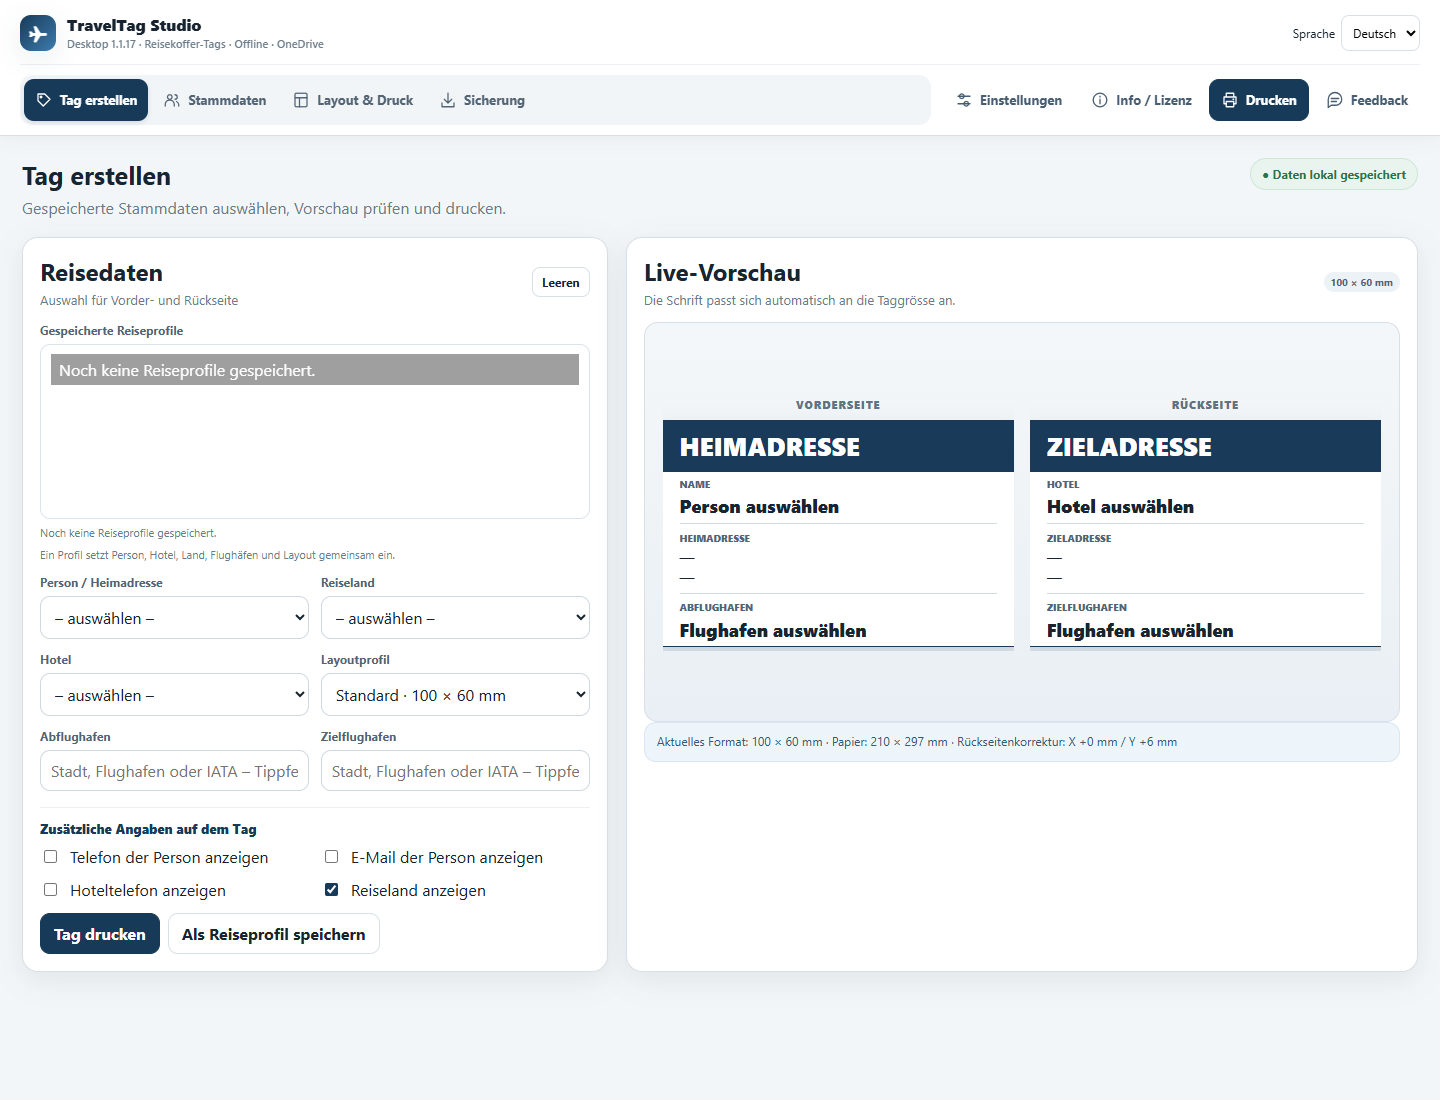
Task: Click the info circle icon beside Info / Lizenz
Action: [x=1100, y=100]
